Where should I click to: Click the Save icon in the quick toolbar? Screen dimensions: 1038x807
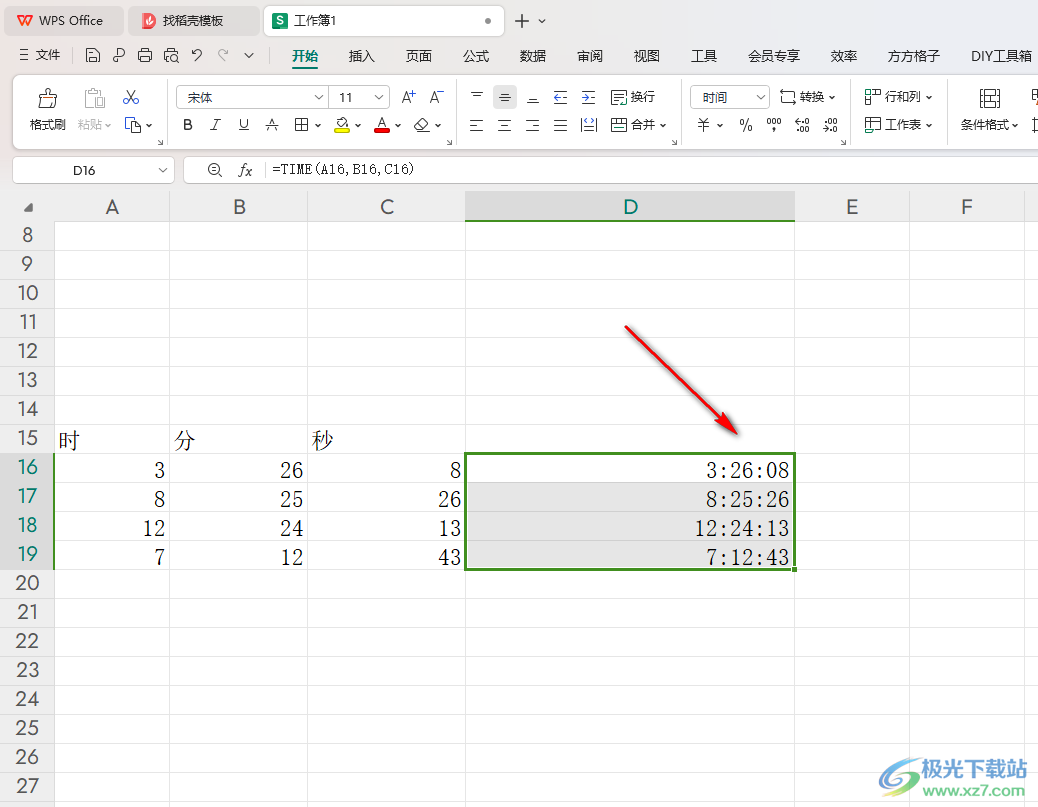[93, 56]
